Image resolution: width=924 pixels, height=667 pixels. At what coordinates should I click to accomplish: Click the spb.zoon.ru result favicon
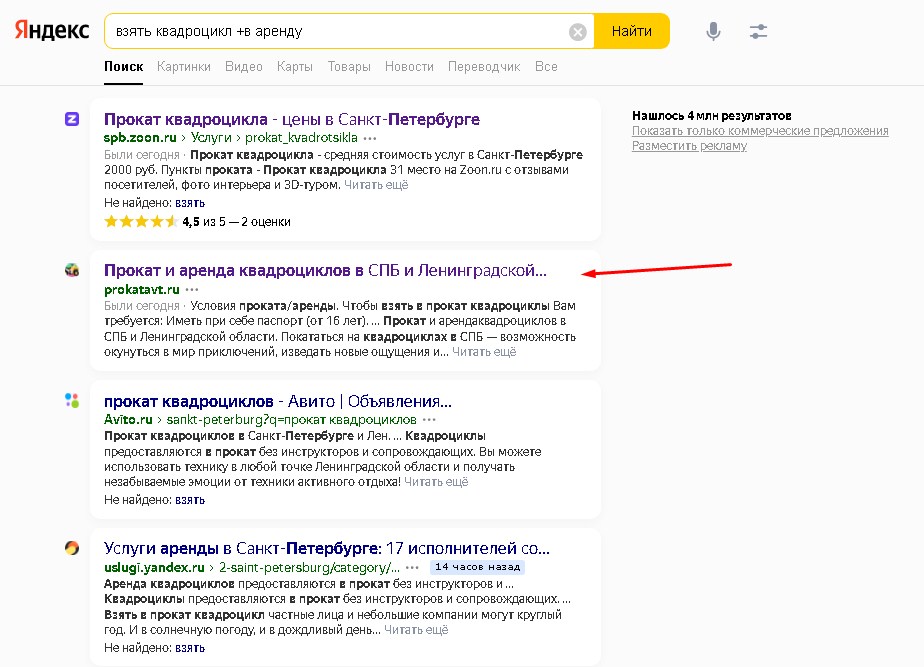point(71,119)
